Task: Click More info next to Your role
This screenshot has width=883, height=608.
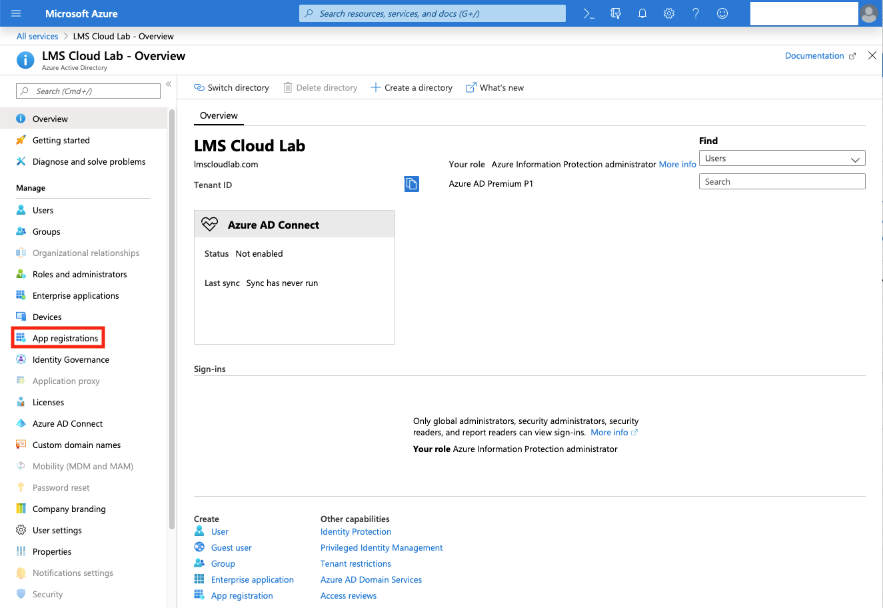Action: pos(677,164)
